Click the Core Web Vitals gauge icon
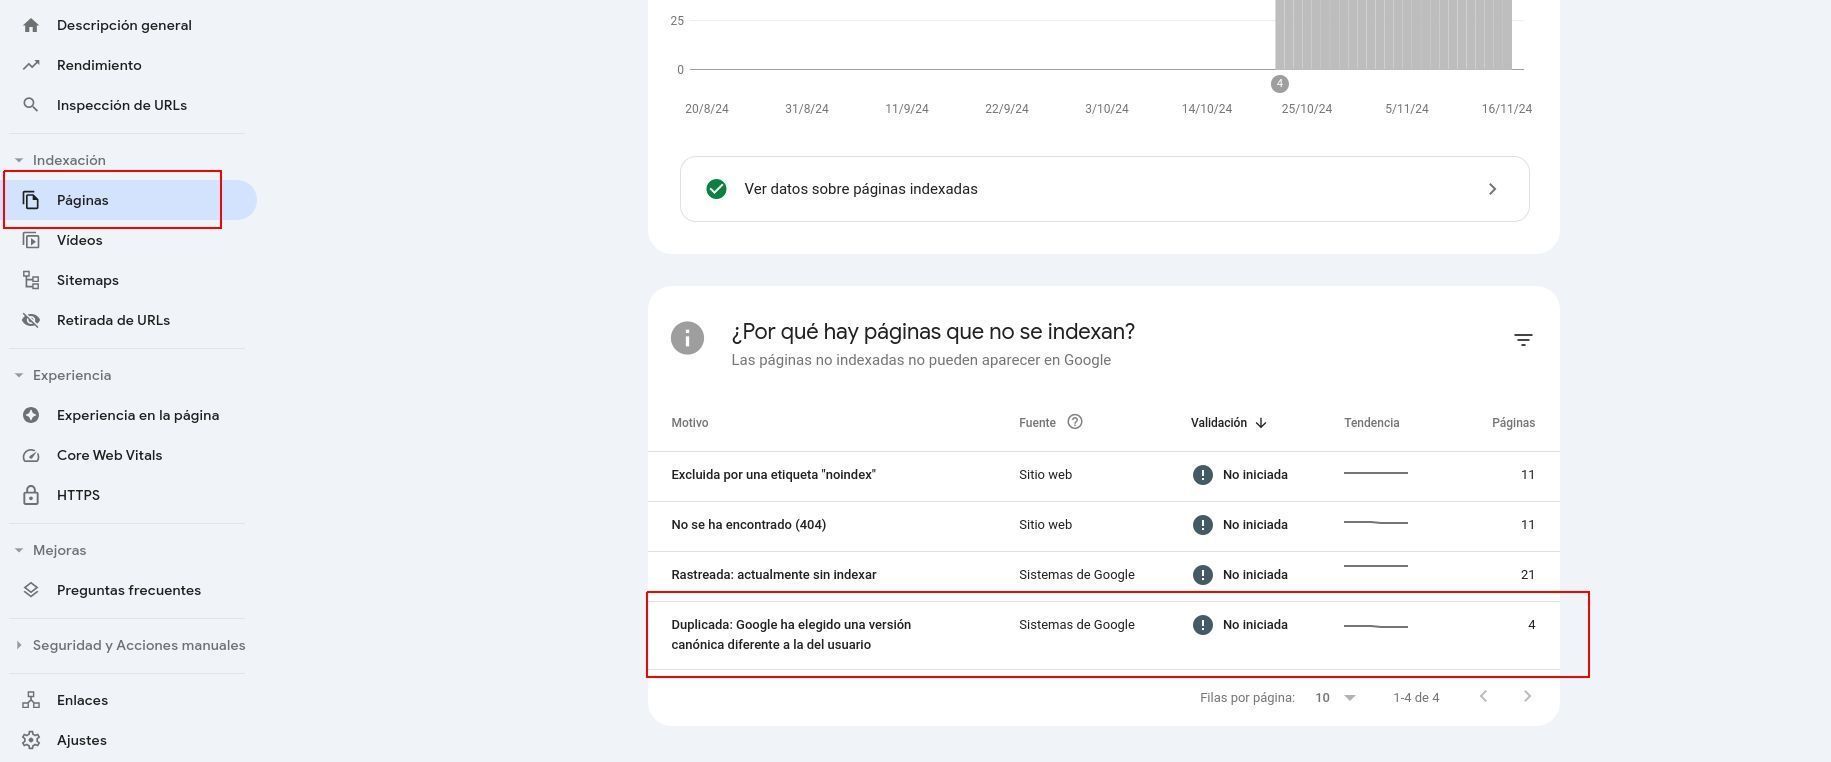This screenshot has height=762, width=1831. pyautogui.click(x=31, y=455)
